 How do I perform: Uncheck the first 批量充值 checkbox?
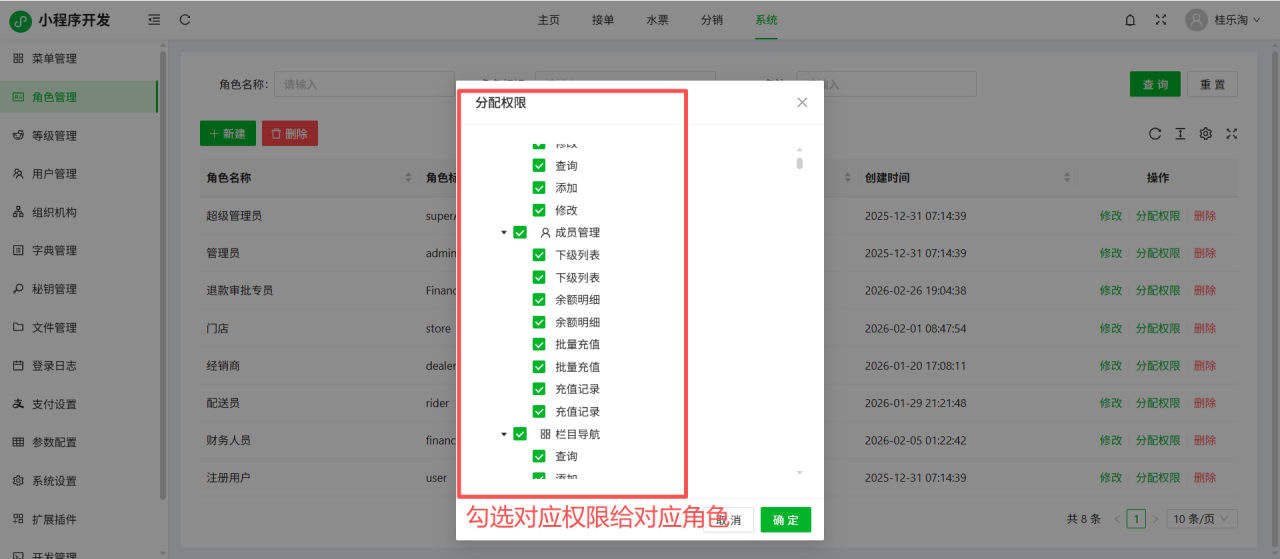(539, 344)
